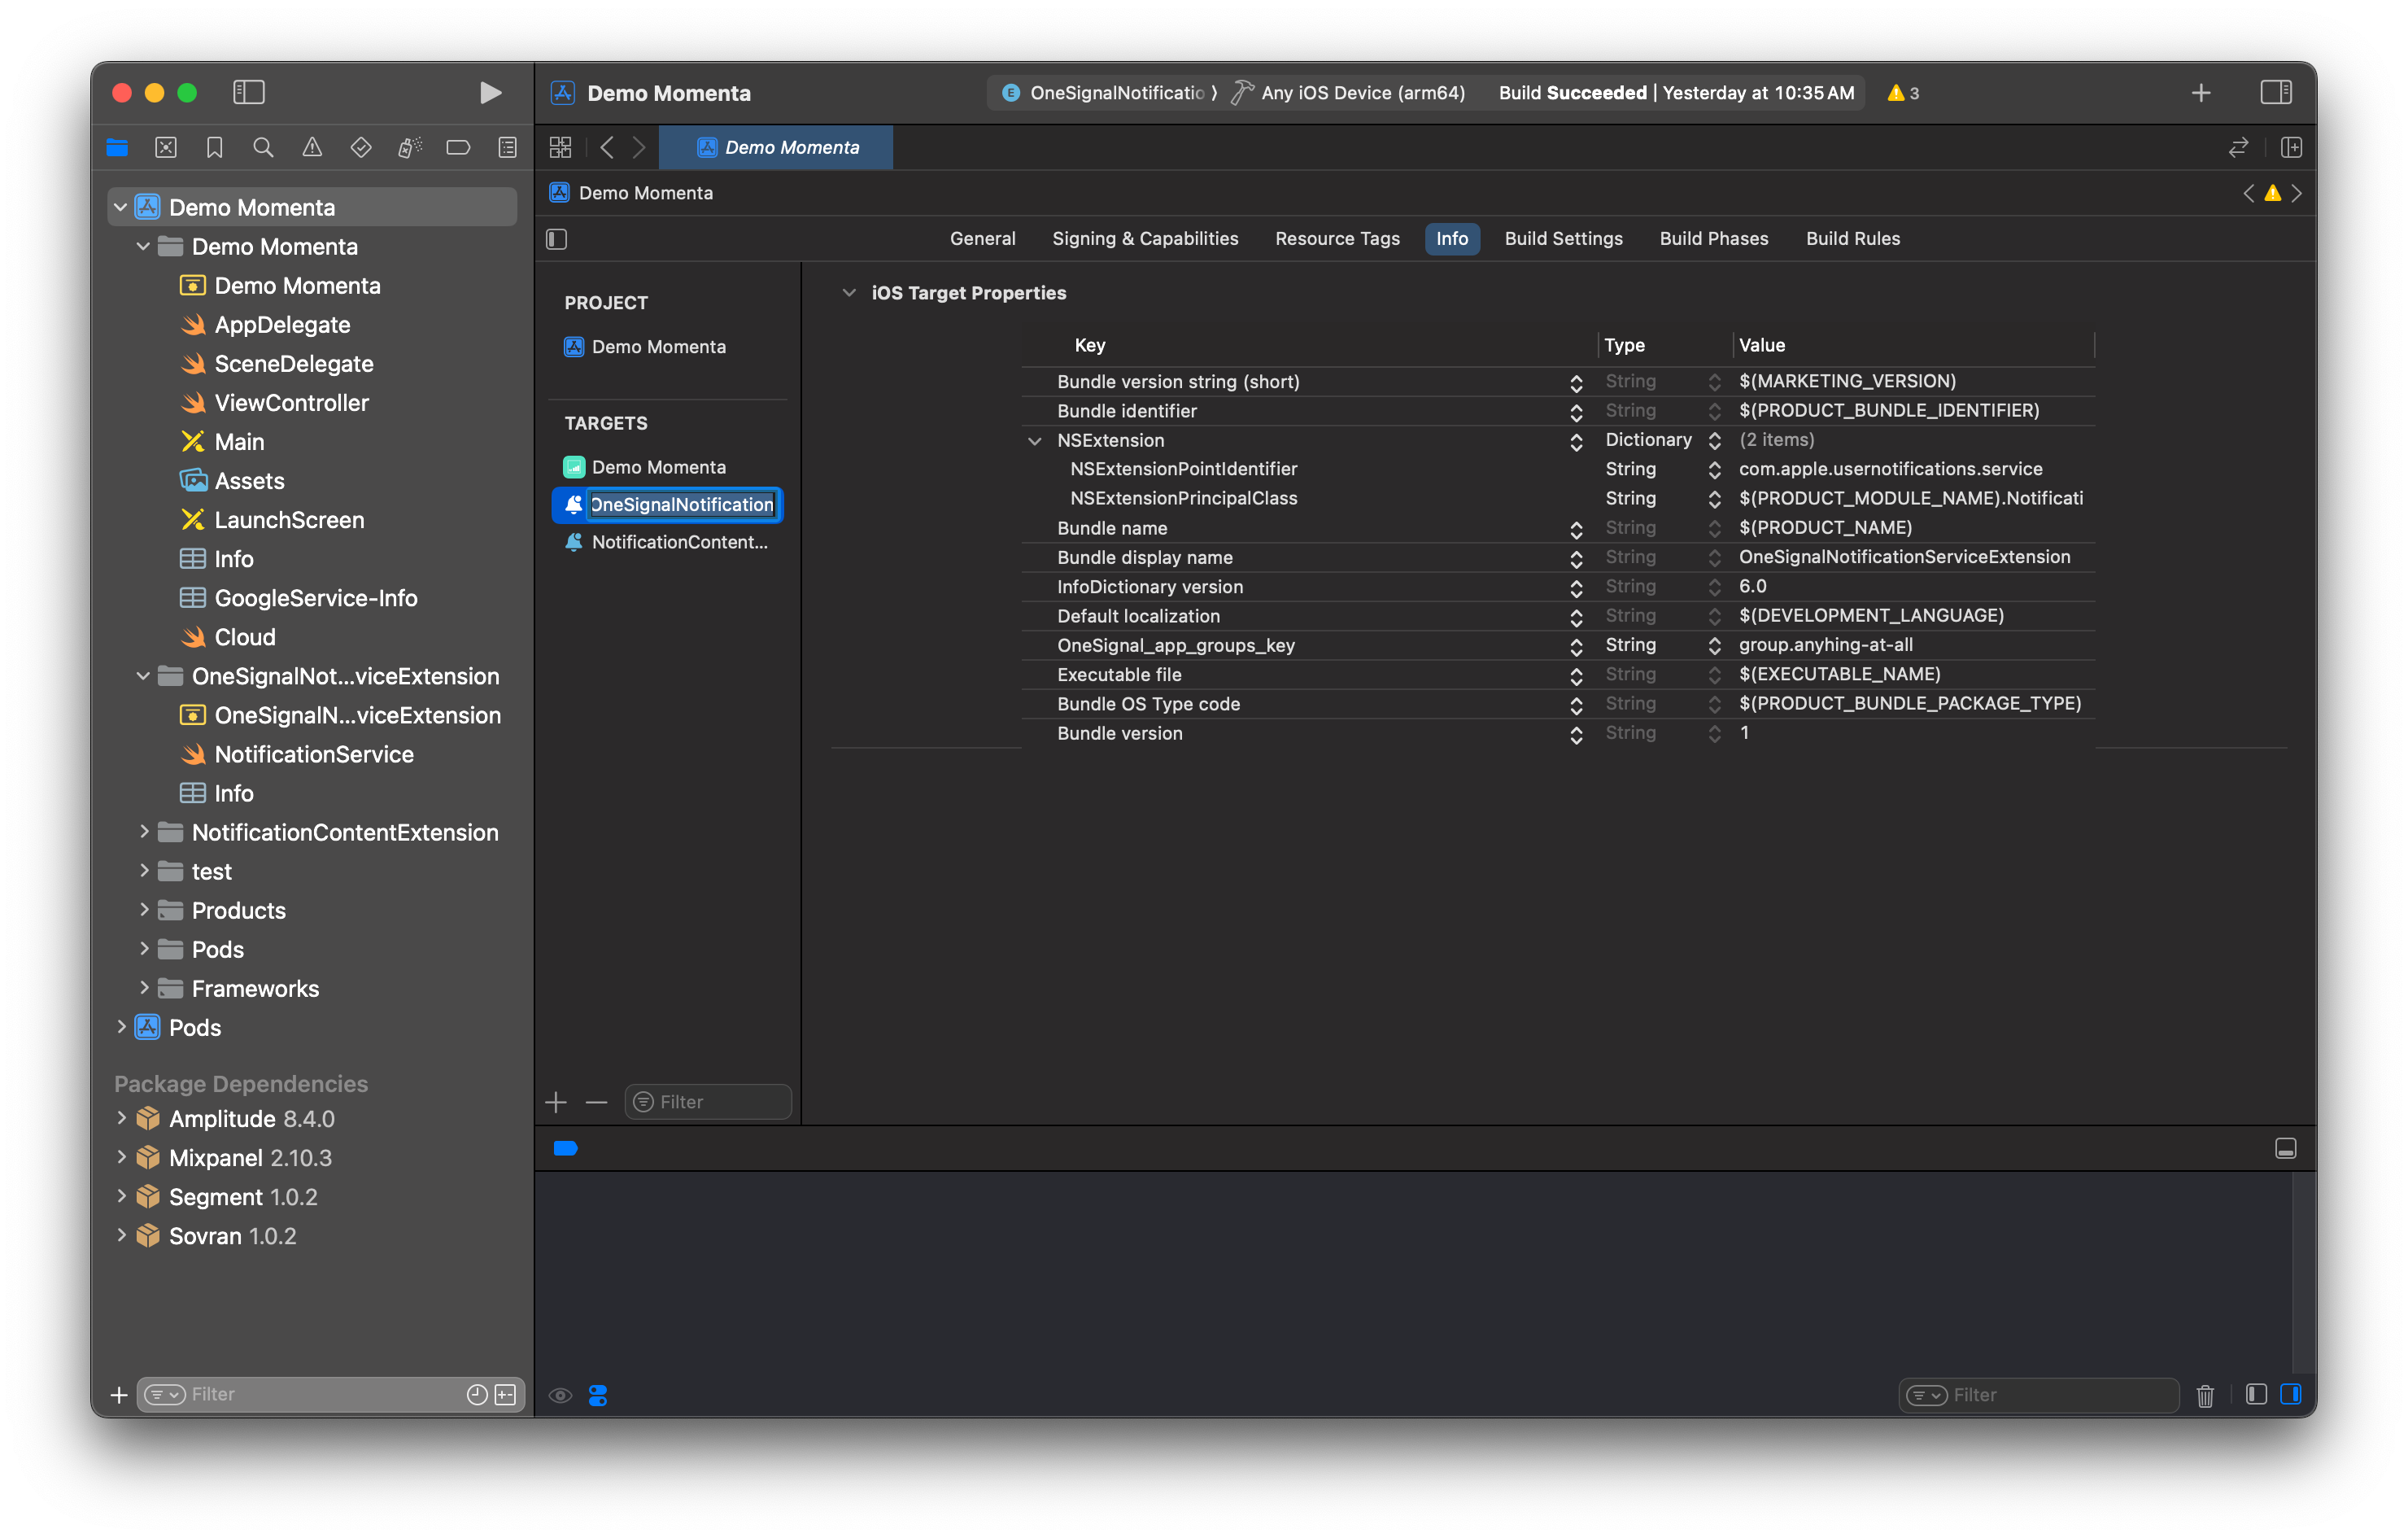Switch to the Signing & Capabilities tab

[1145, 239]
